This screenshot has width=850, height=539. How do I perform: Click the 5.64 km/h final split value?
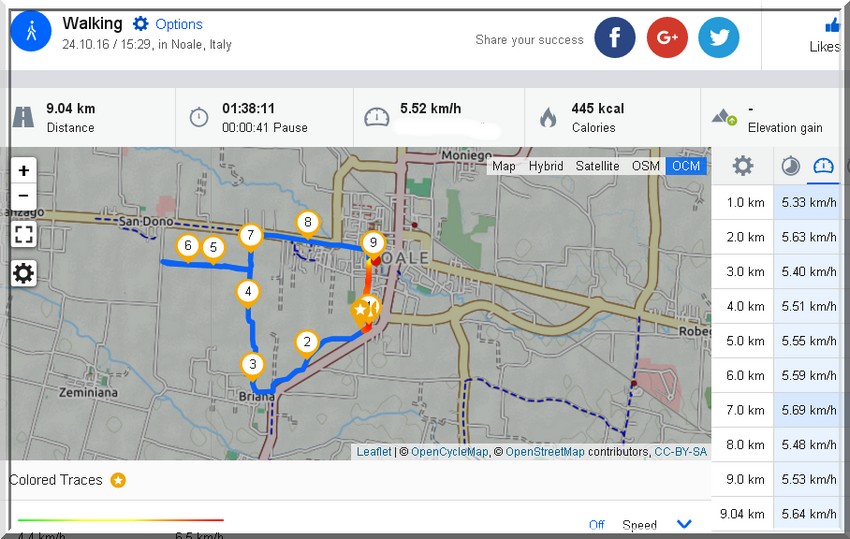coord(809,514)
